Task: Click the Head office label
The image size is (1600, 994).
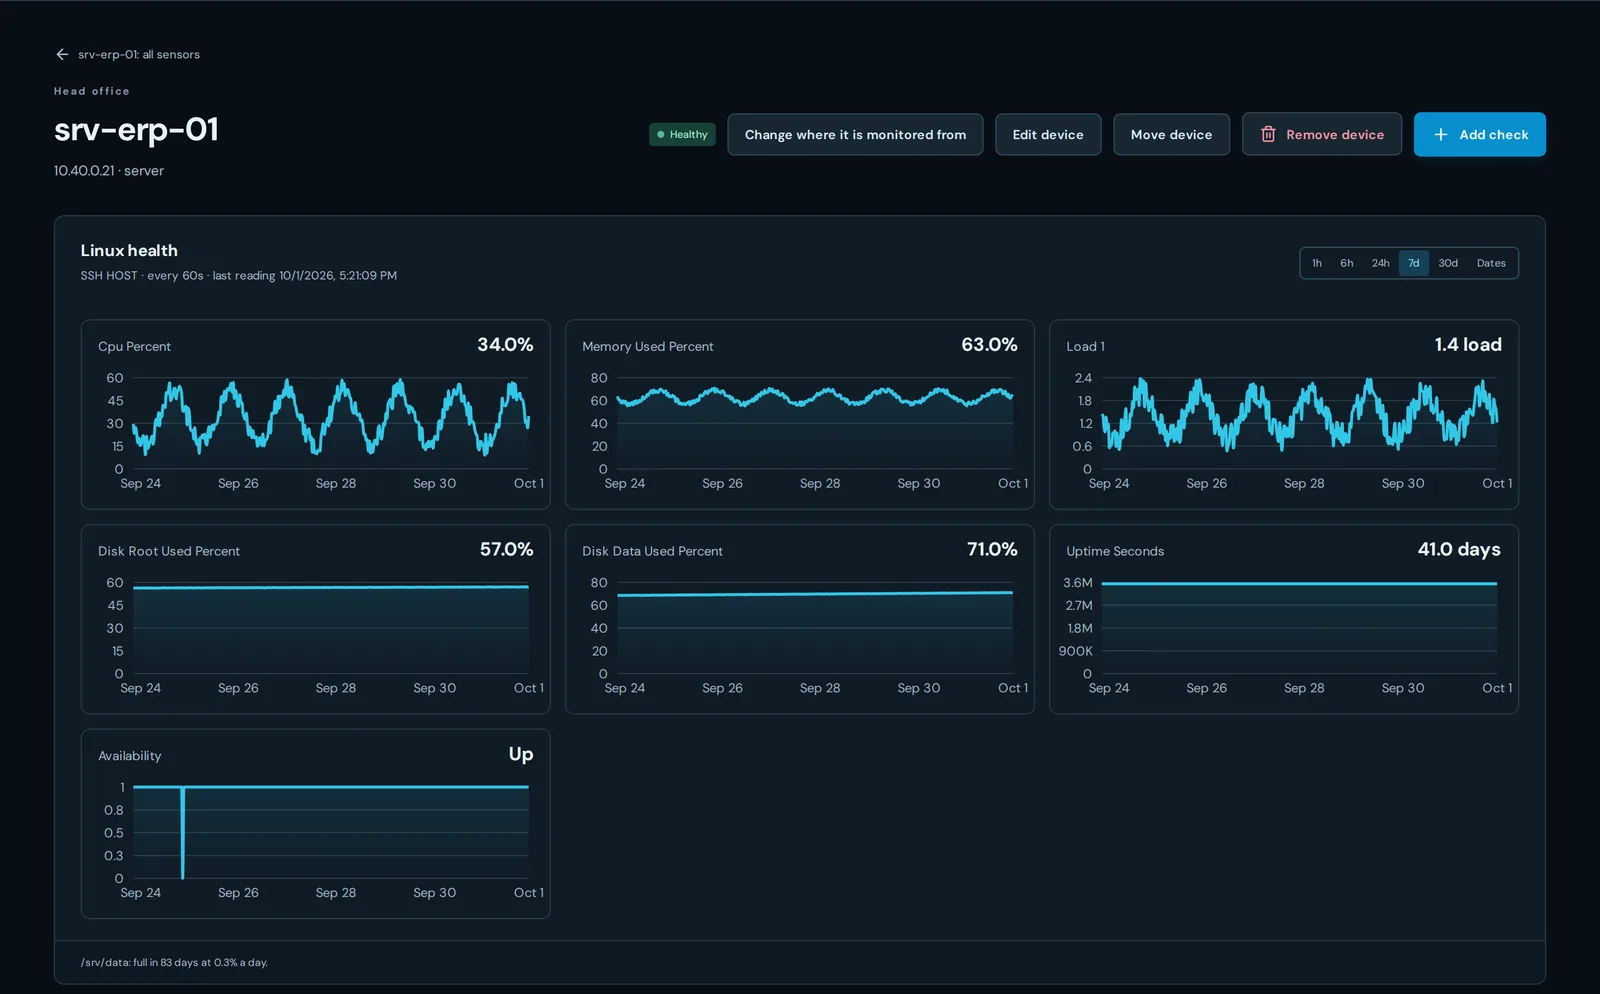Action: coord(92,91)
